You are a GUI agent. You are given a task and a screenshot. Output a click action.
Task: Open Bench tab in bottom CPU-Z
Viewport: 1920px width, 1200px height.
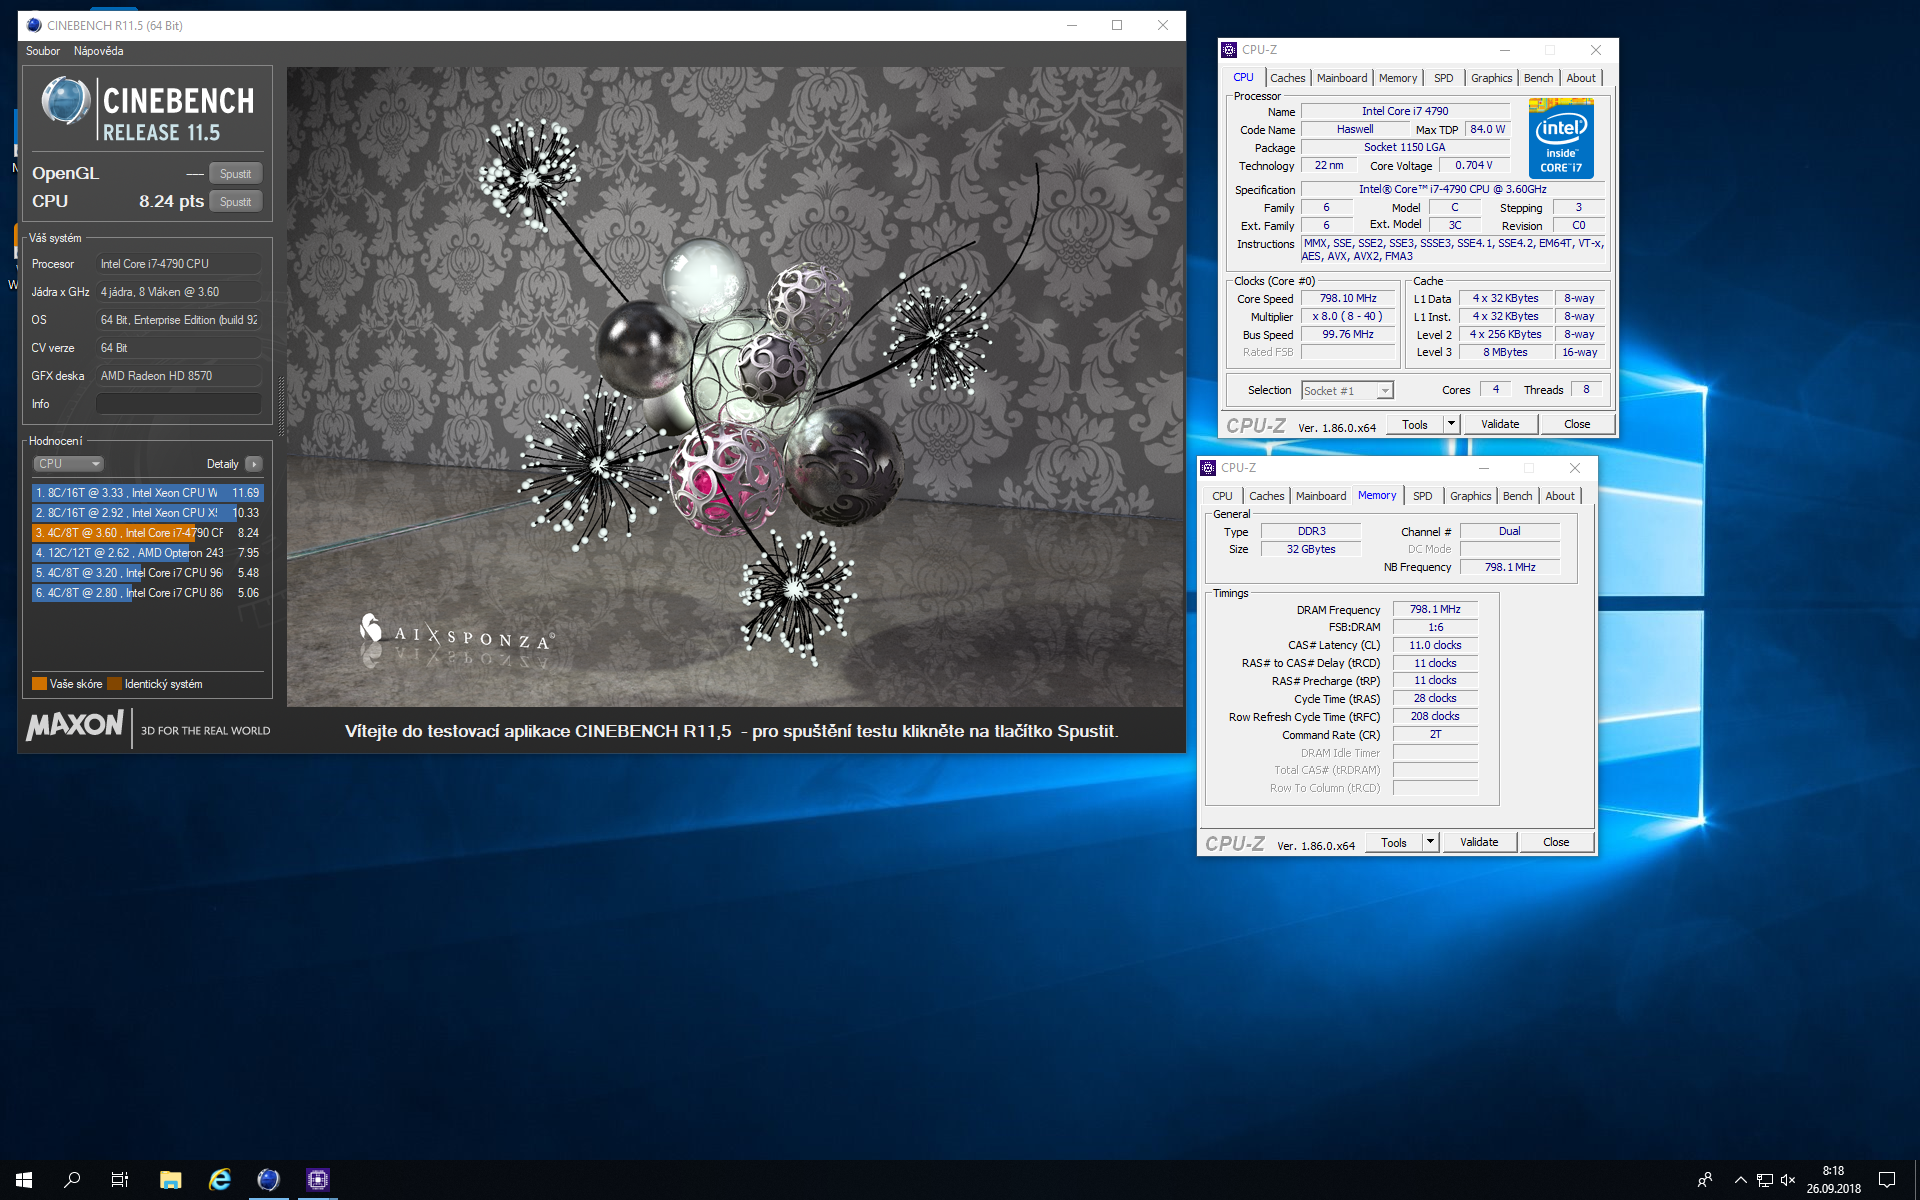click(1517, 496)
